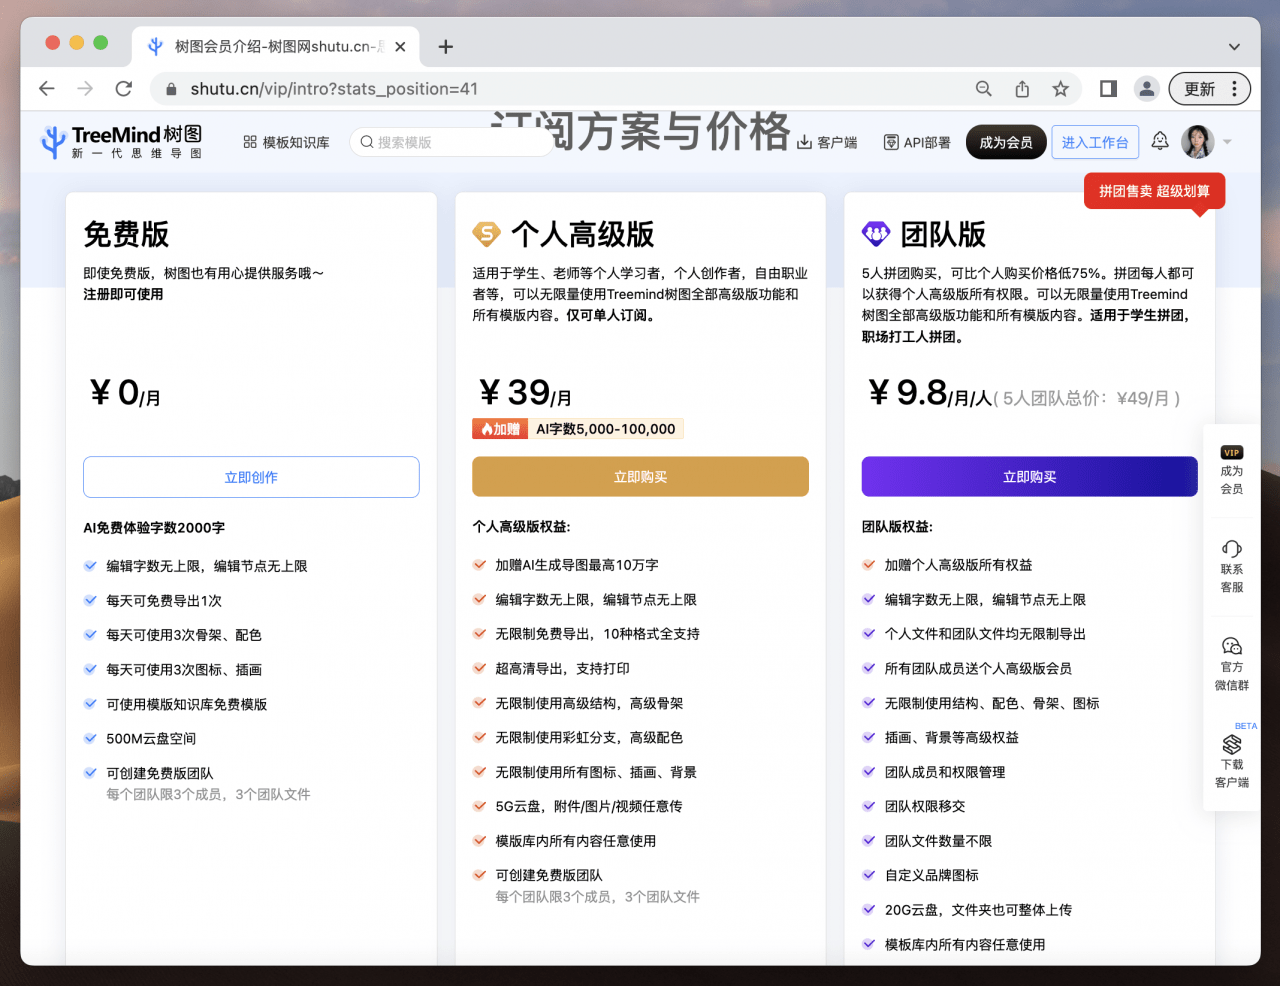Click the 立即创作 button for 免费版
This screenshot has width=1280, height=986.
click(x=251, y=477)
